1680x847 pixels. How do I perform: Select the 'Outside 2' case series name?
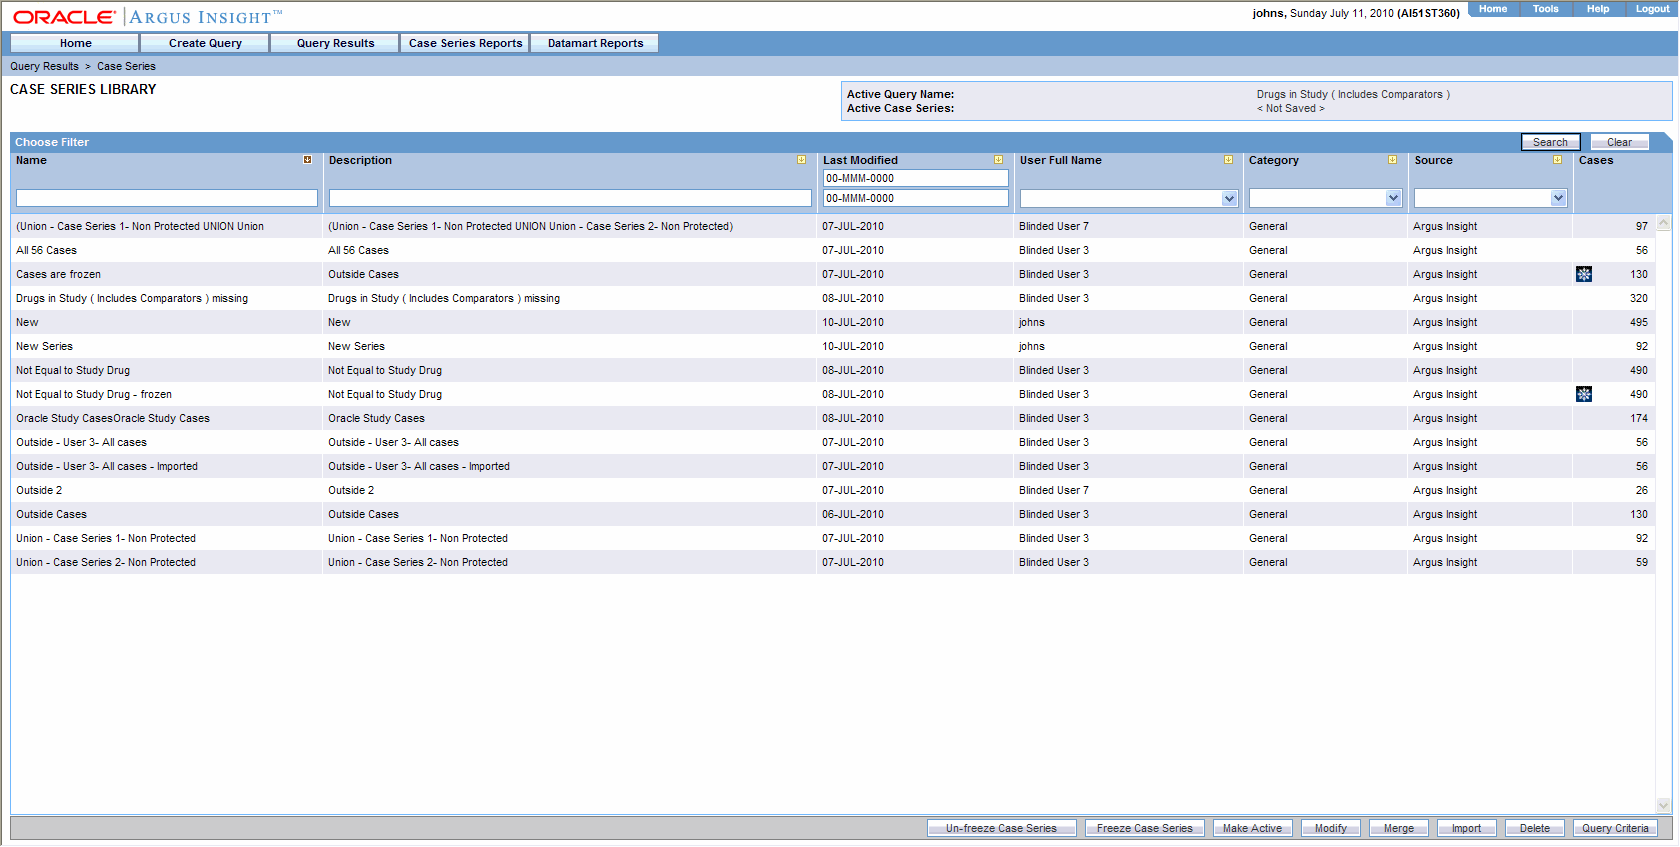tap(39, 490)
